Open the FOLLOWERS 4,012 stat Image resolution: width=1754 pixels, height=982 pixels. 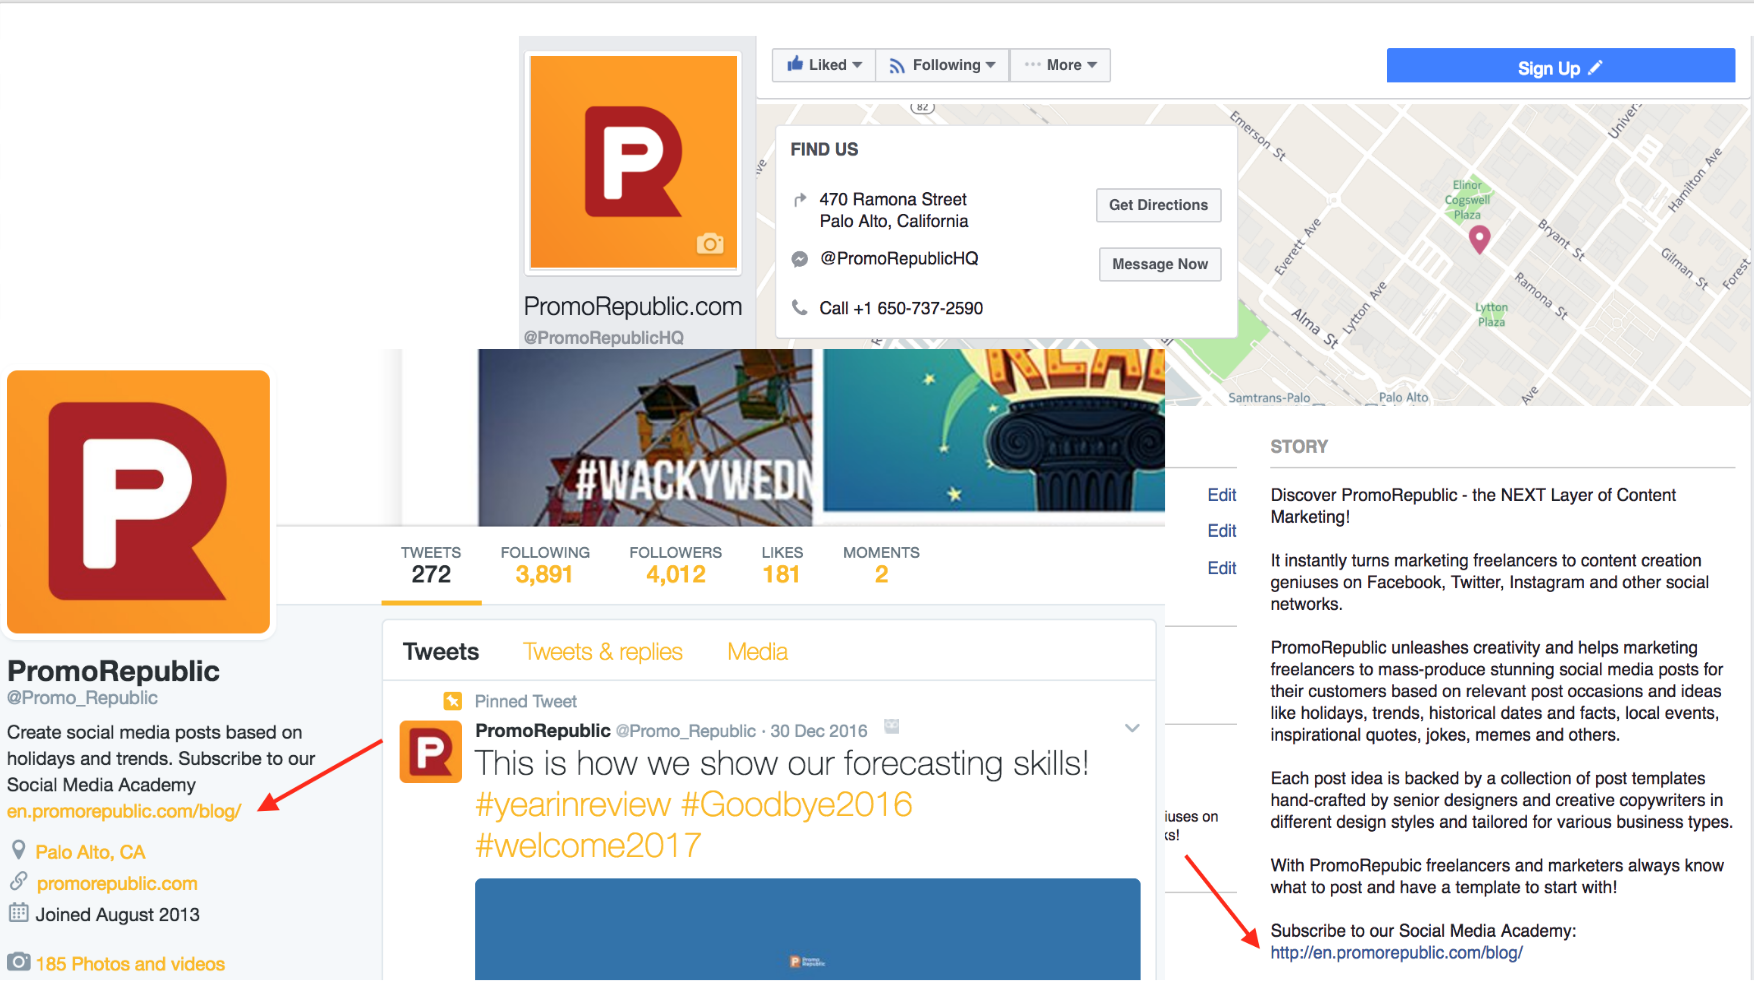(x=675, y=566)
